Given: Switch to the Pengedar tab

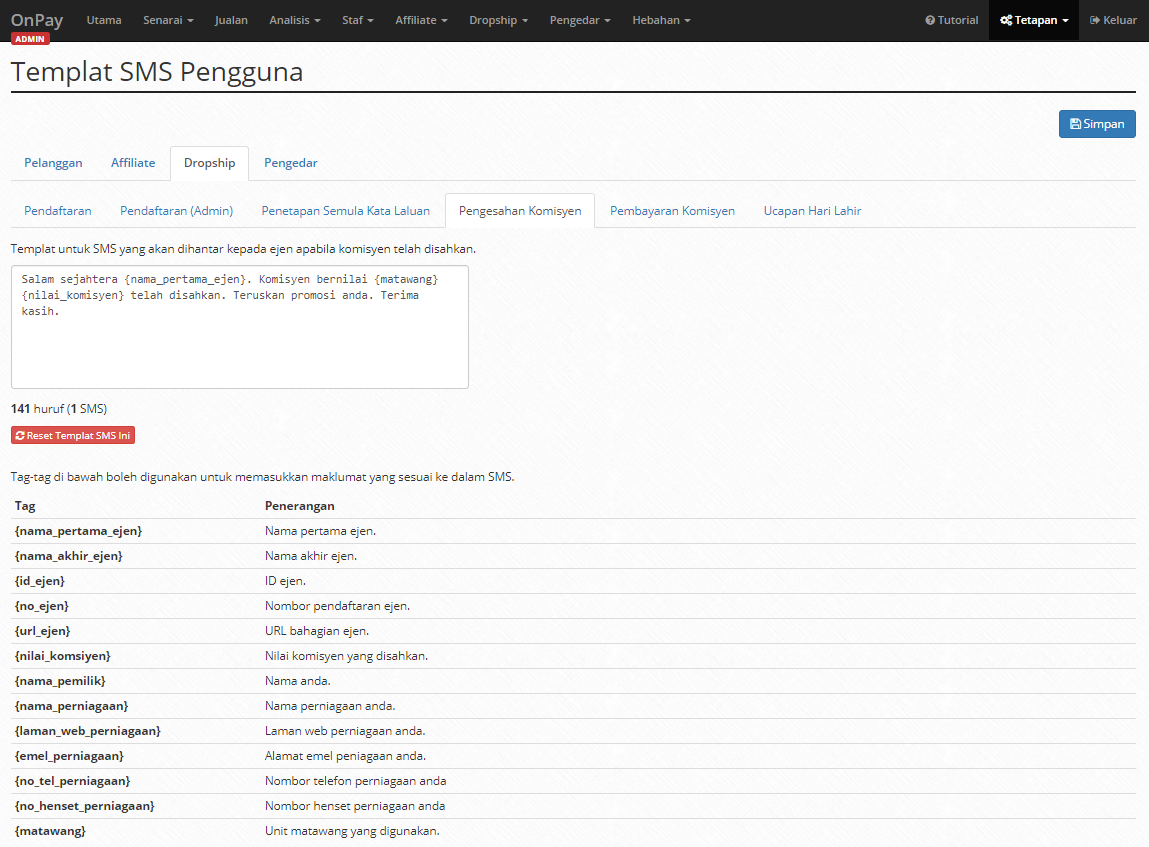Looking at the screenshot, I should (x=291, y=163).
